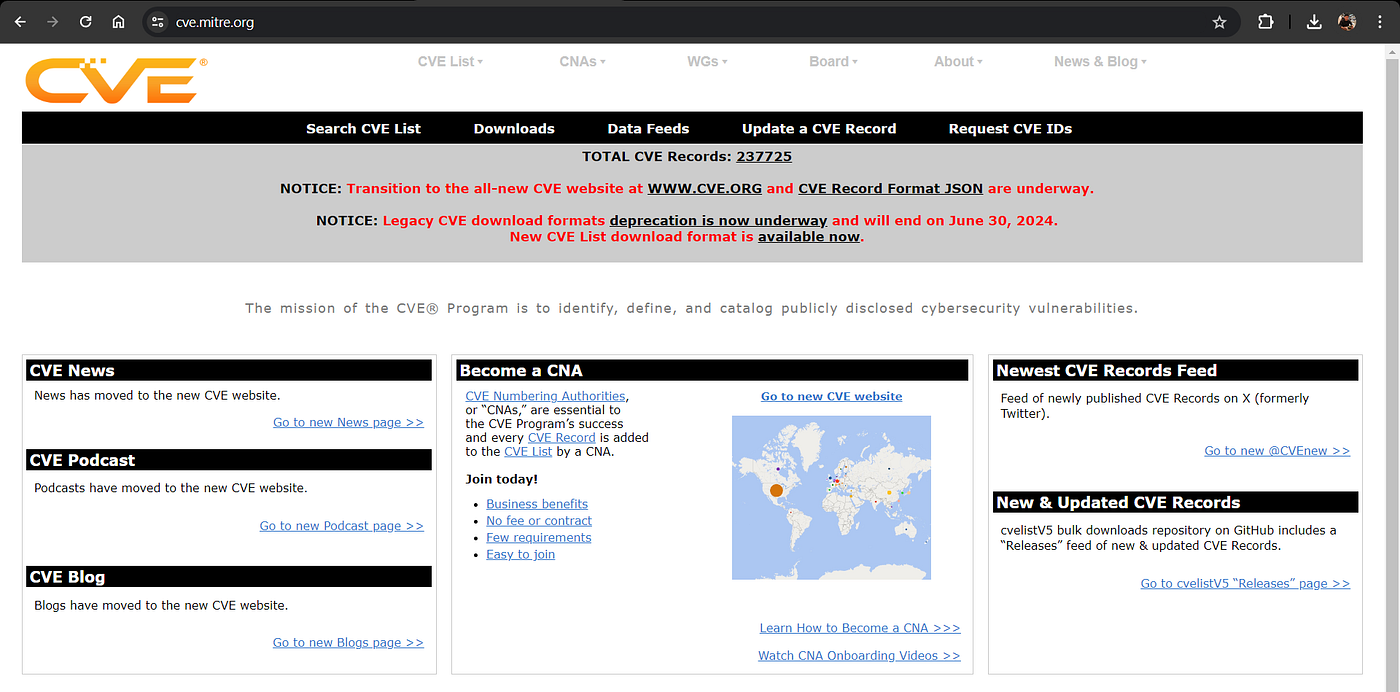Open Data Feeds in the black bar

click(x=648, y=128)
